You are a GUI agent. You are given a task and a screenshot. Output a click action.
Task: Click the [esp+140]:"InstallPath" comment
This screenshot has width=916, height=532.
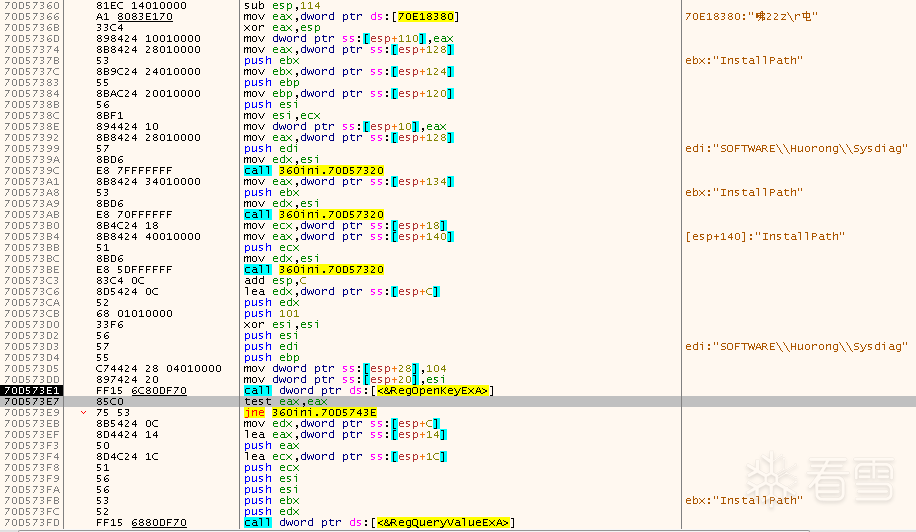coord(765,237)
